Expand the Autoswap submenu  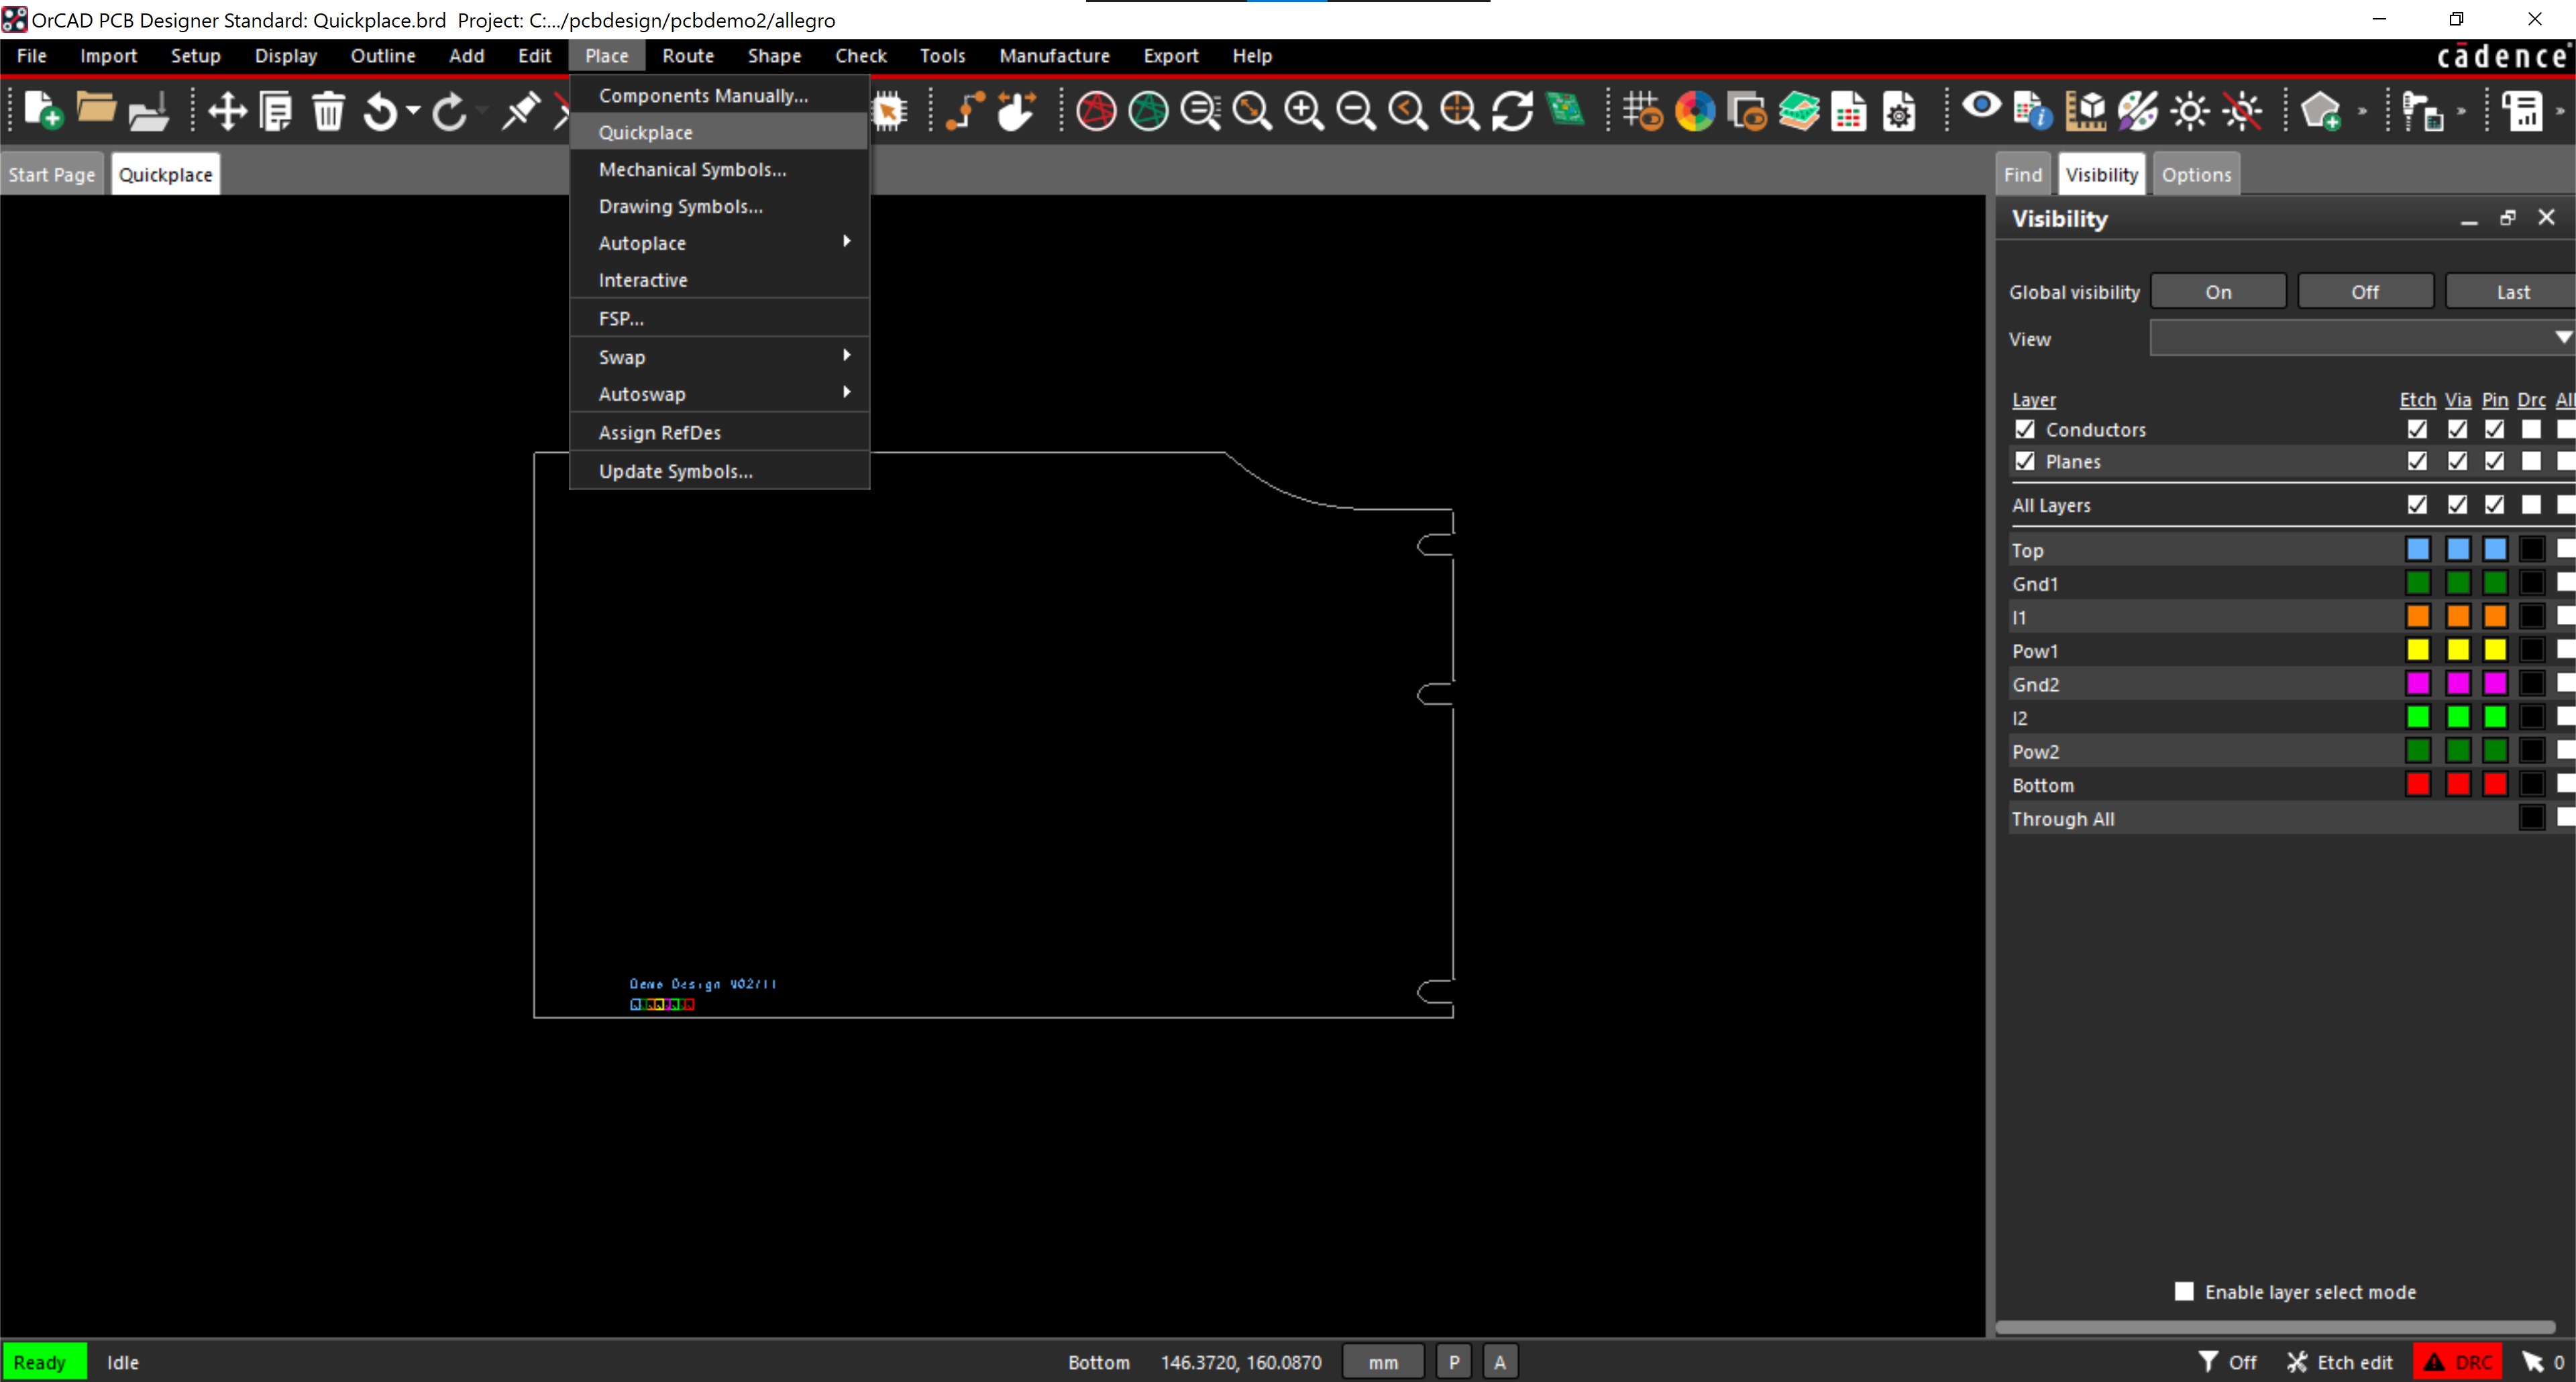[x=718, y=394]
